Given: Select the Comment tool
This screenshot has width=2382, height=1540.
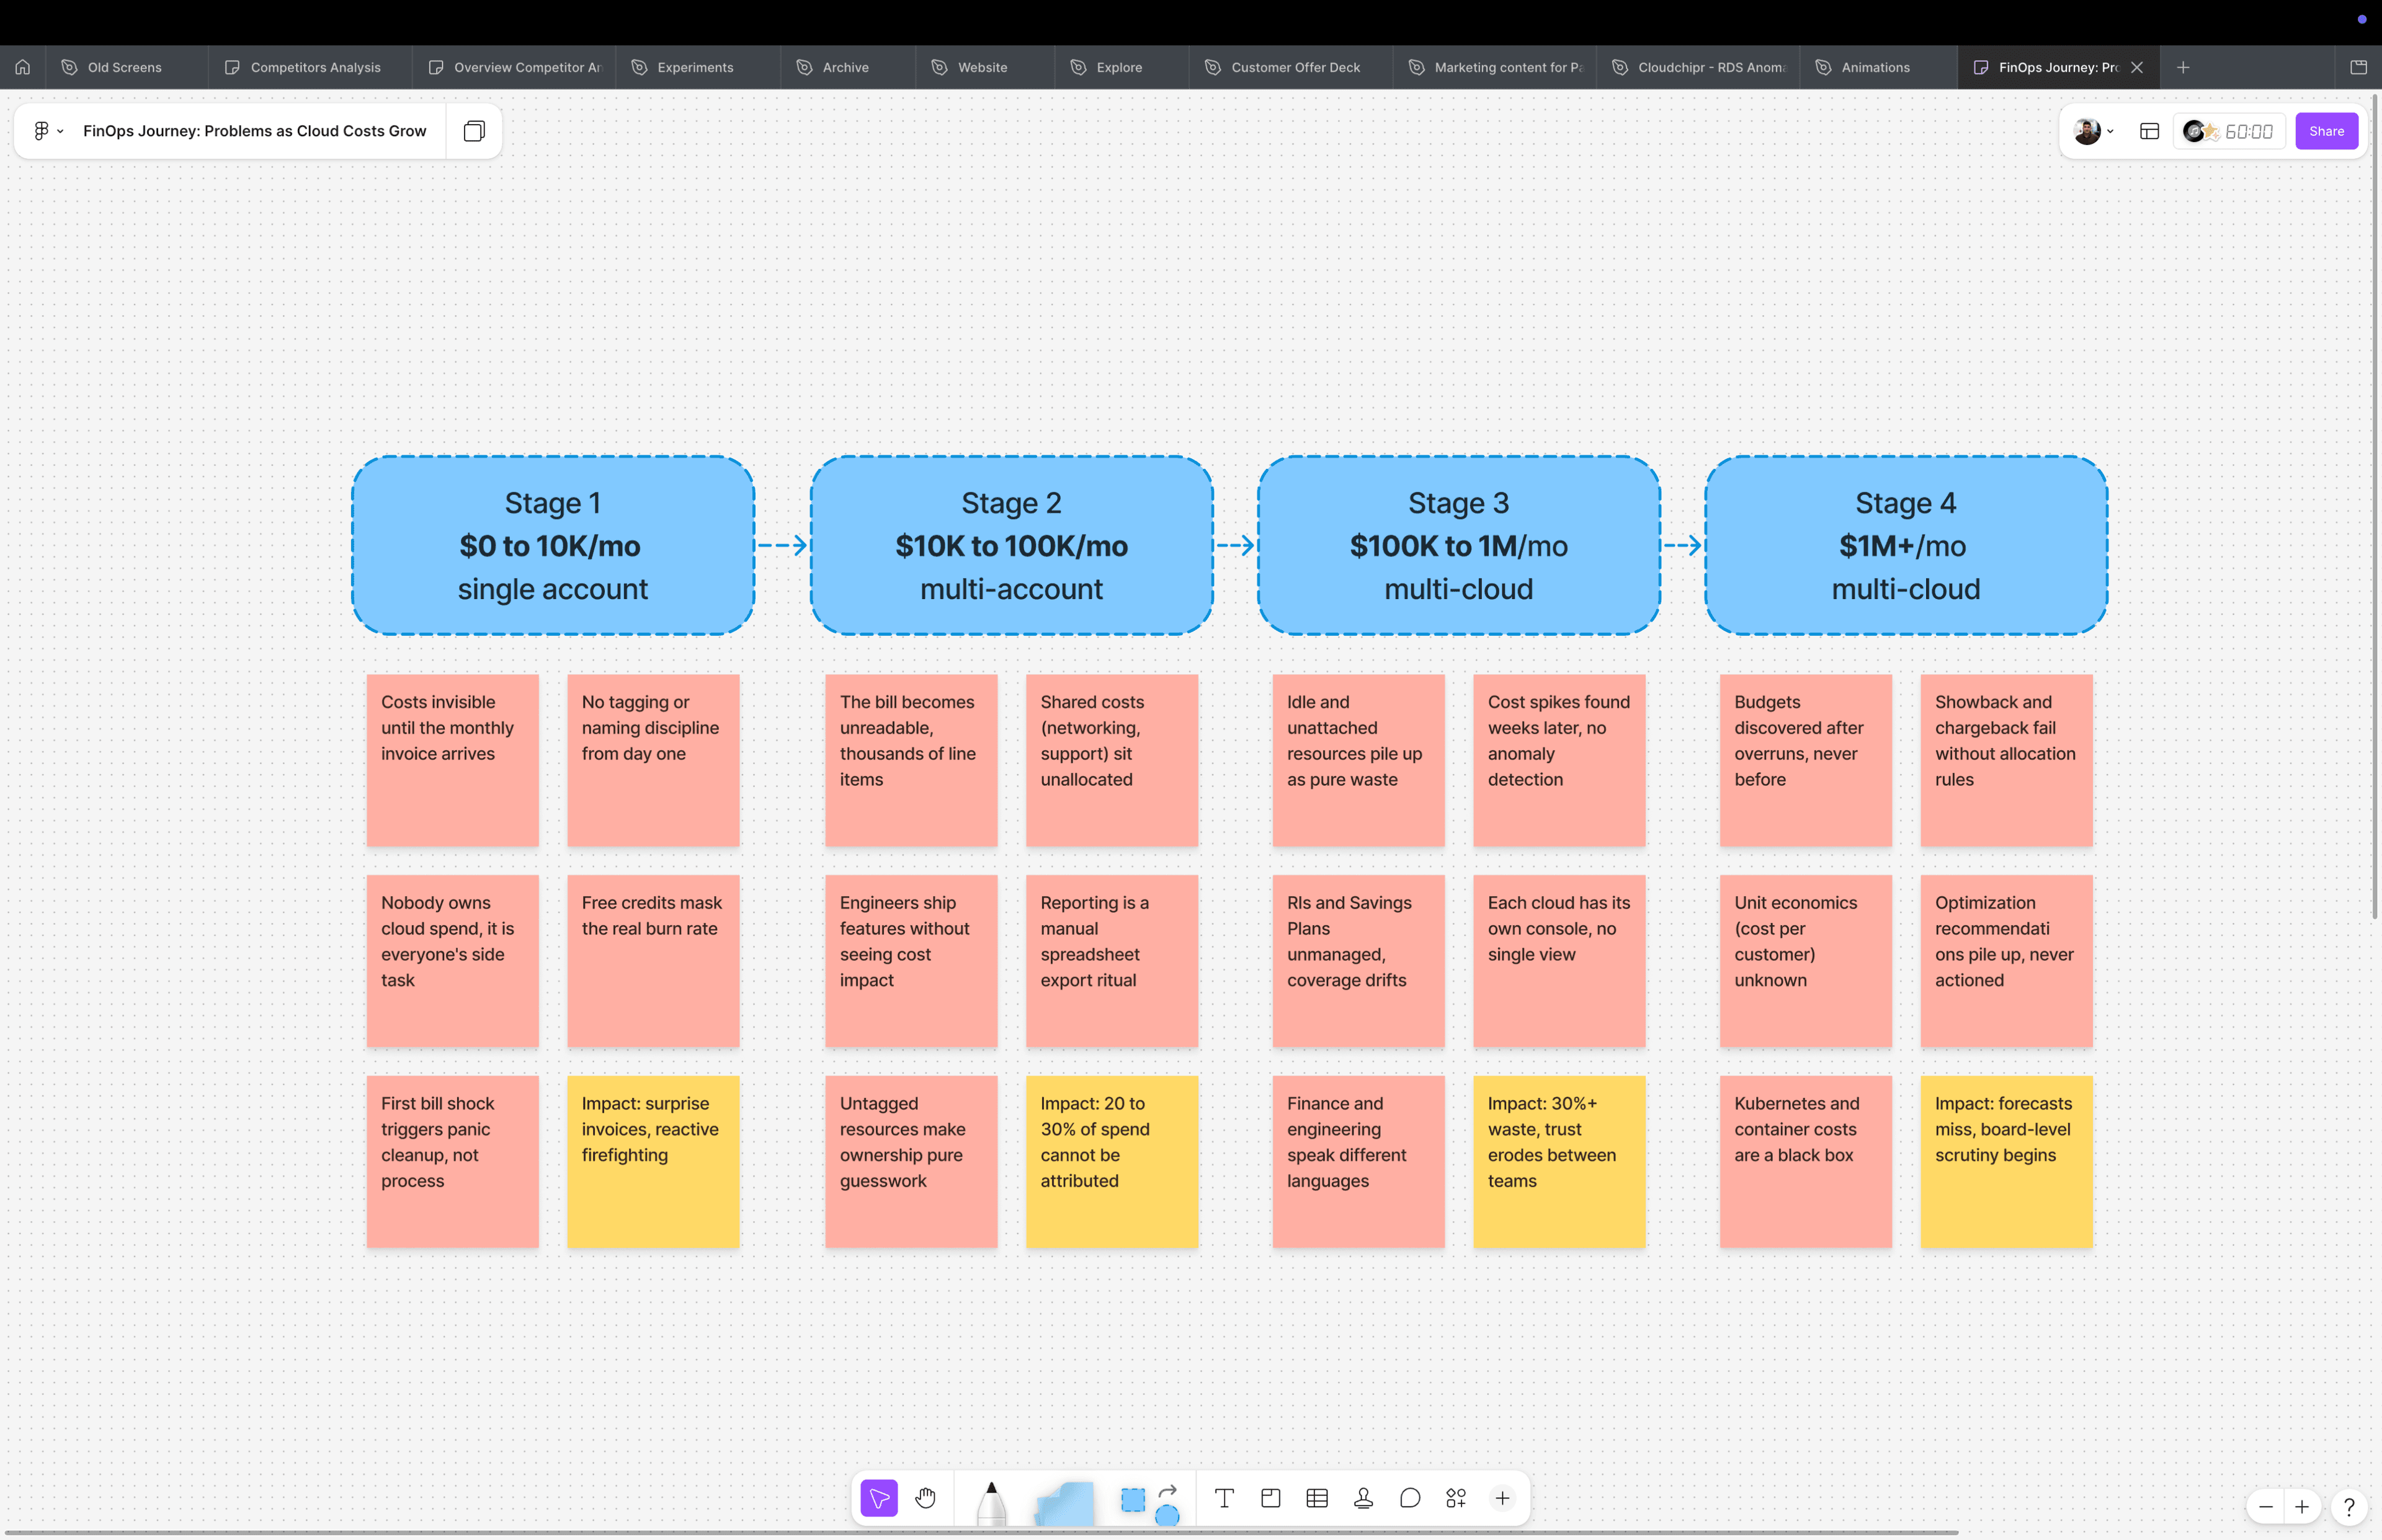Looking at the screenshot, I should [1410, 1498].
